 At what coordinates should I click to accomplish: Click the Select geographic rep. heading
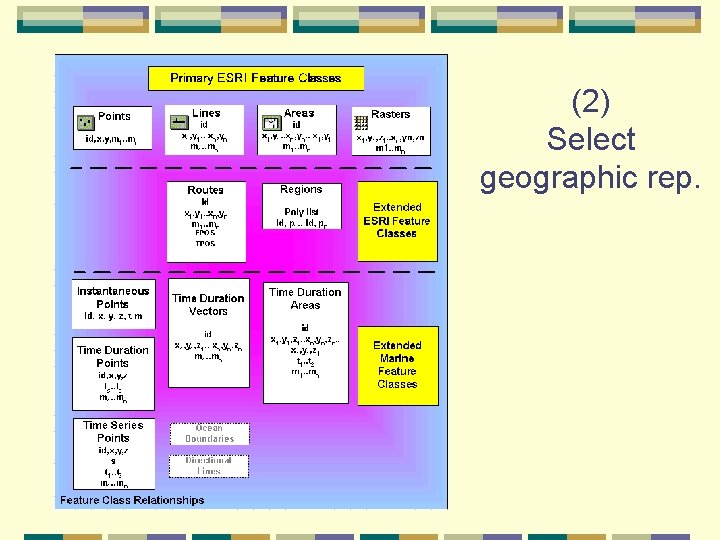[591, 159]
